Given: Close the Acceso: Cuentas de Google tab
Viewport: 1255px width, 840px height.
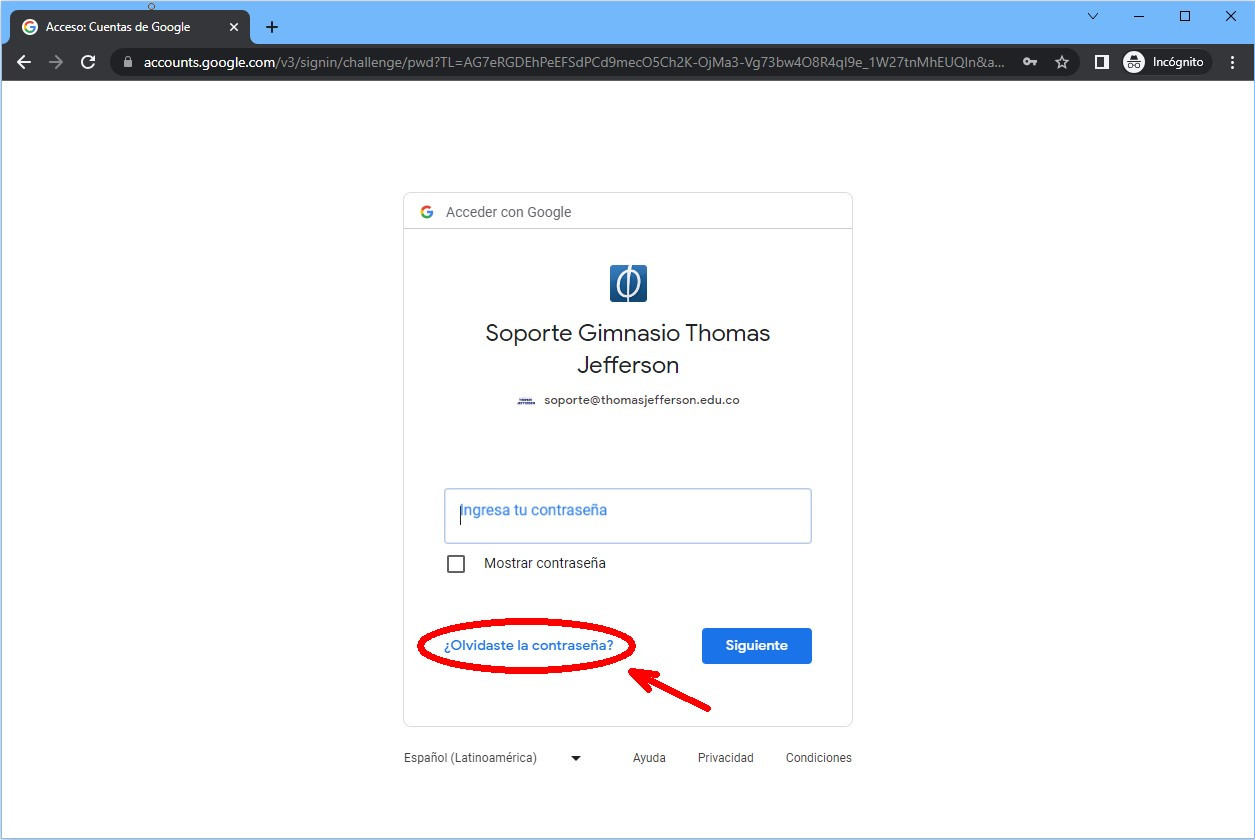Looking at the screenshot, I should point(234,27).
